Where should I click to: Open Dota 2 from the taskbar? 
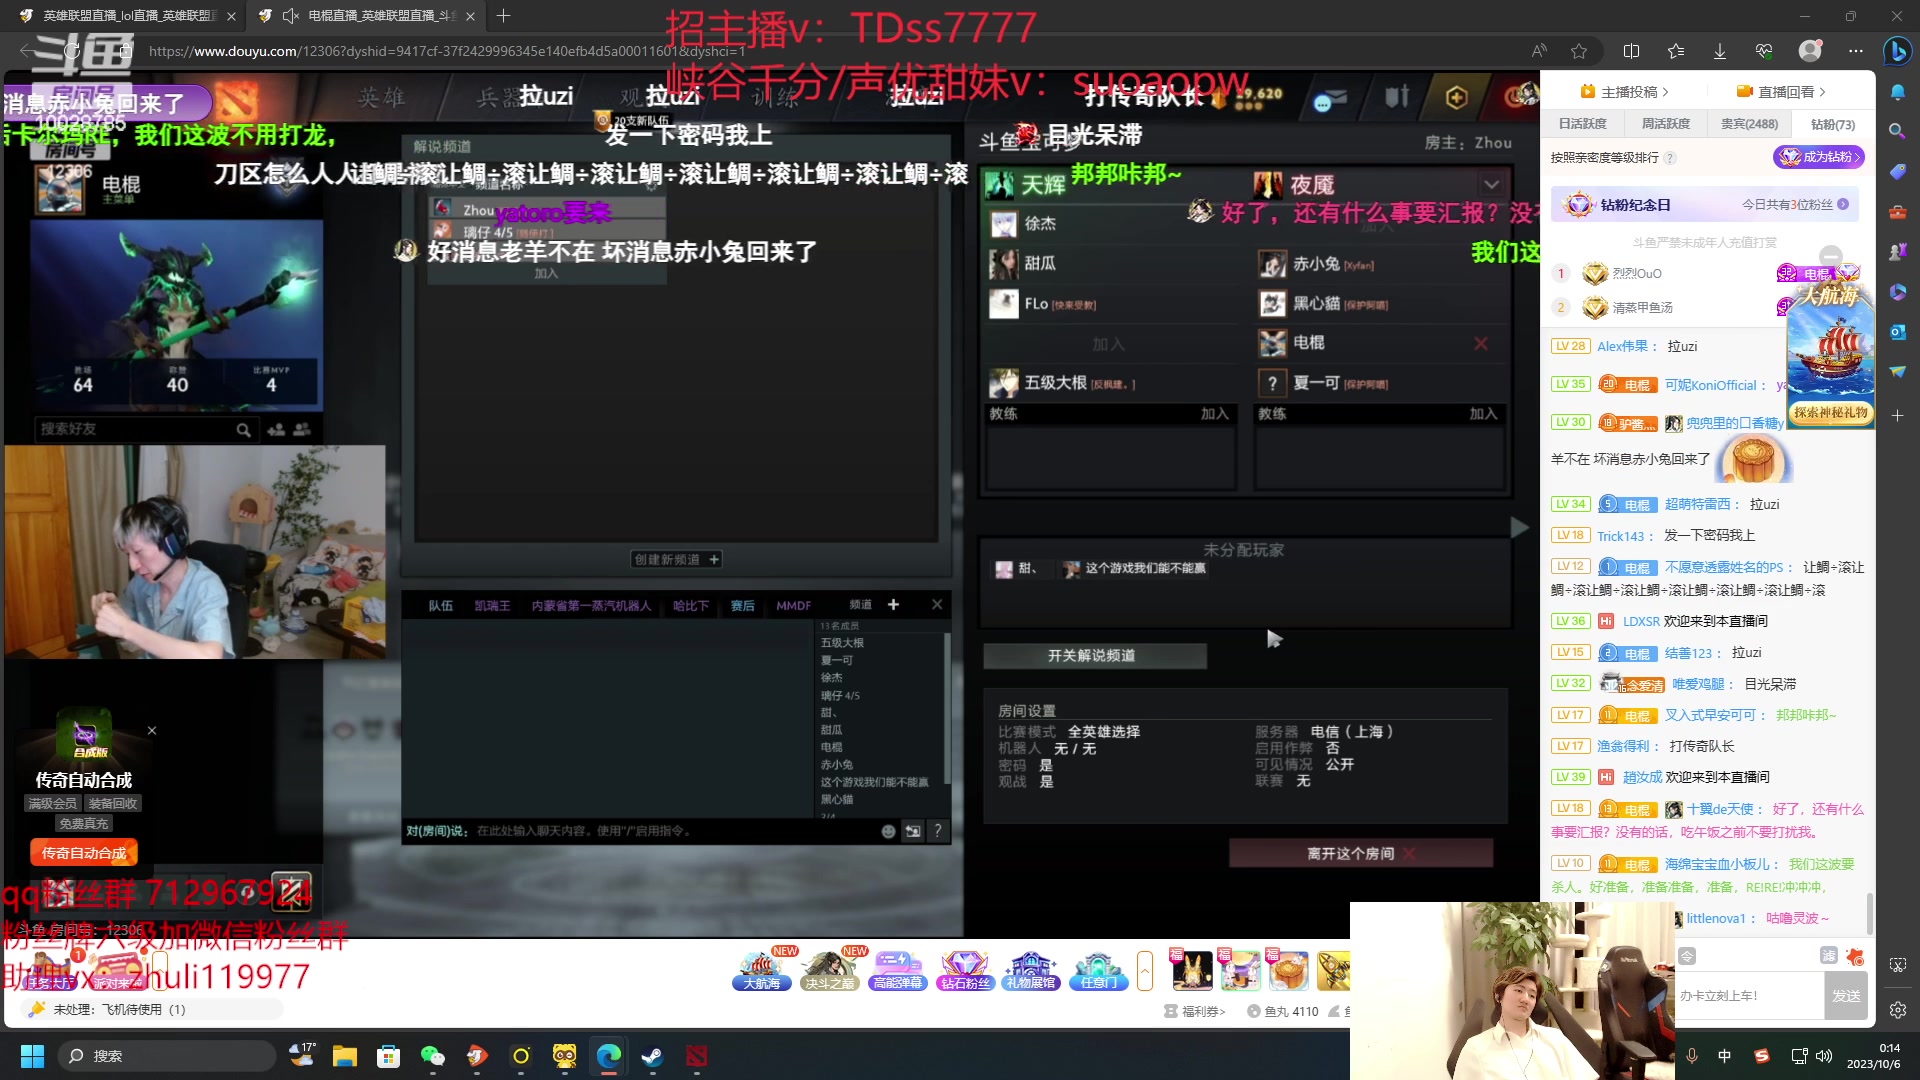[696, 1056]
